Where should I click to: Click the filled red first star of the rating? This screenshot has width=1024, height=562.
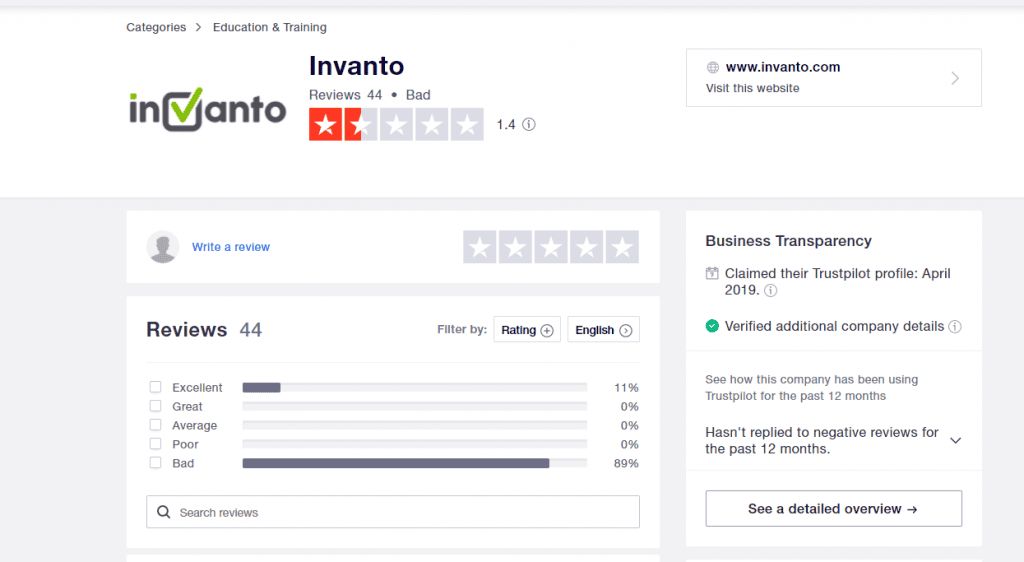(x=325, y=124)
